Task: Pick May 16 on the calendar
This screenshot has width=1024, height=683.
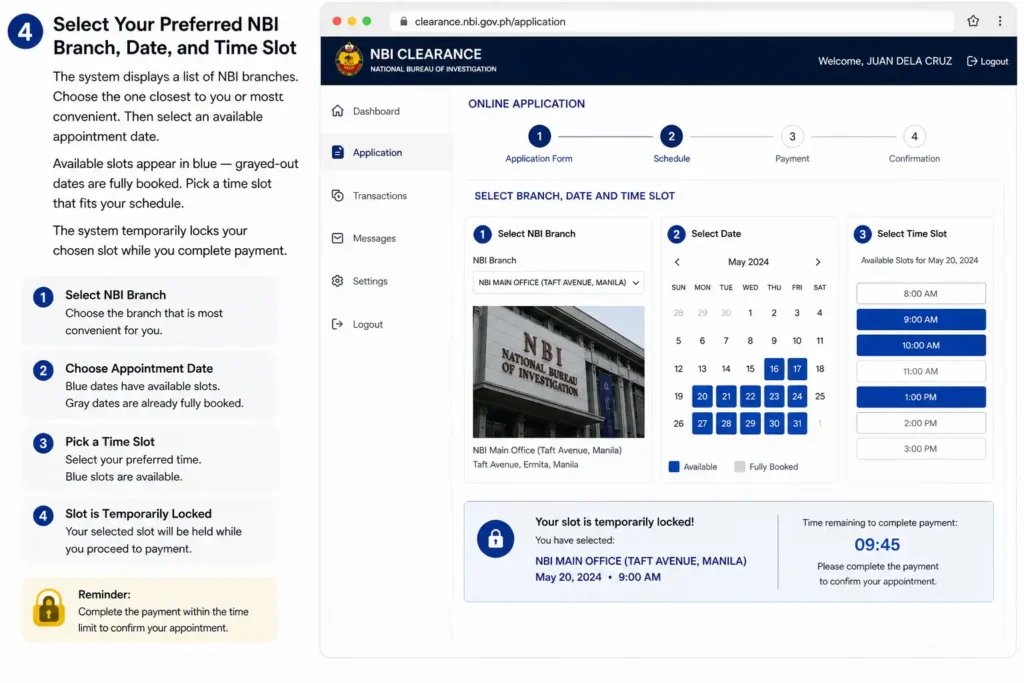Action: pyautogui.click(x=774, y=369)
